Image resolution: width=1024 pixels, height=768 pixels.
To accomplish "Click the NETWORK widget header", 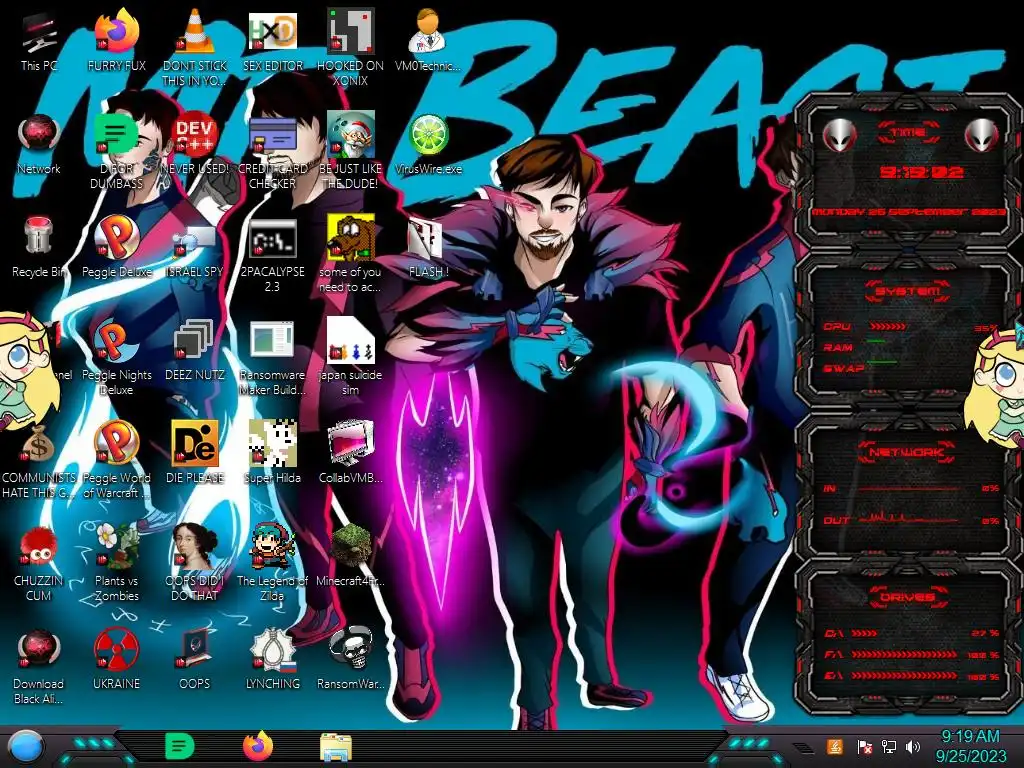I will point(906,451).
